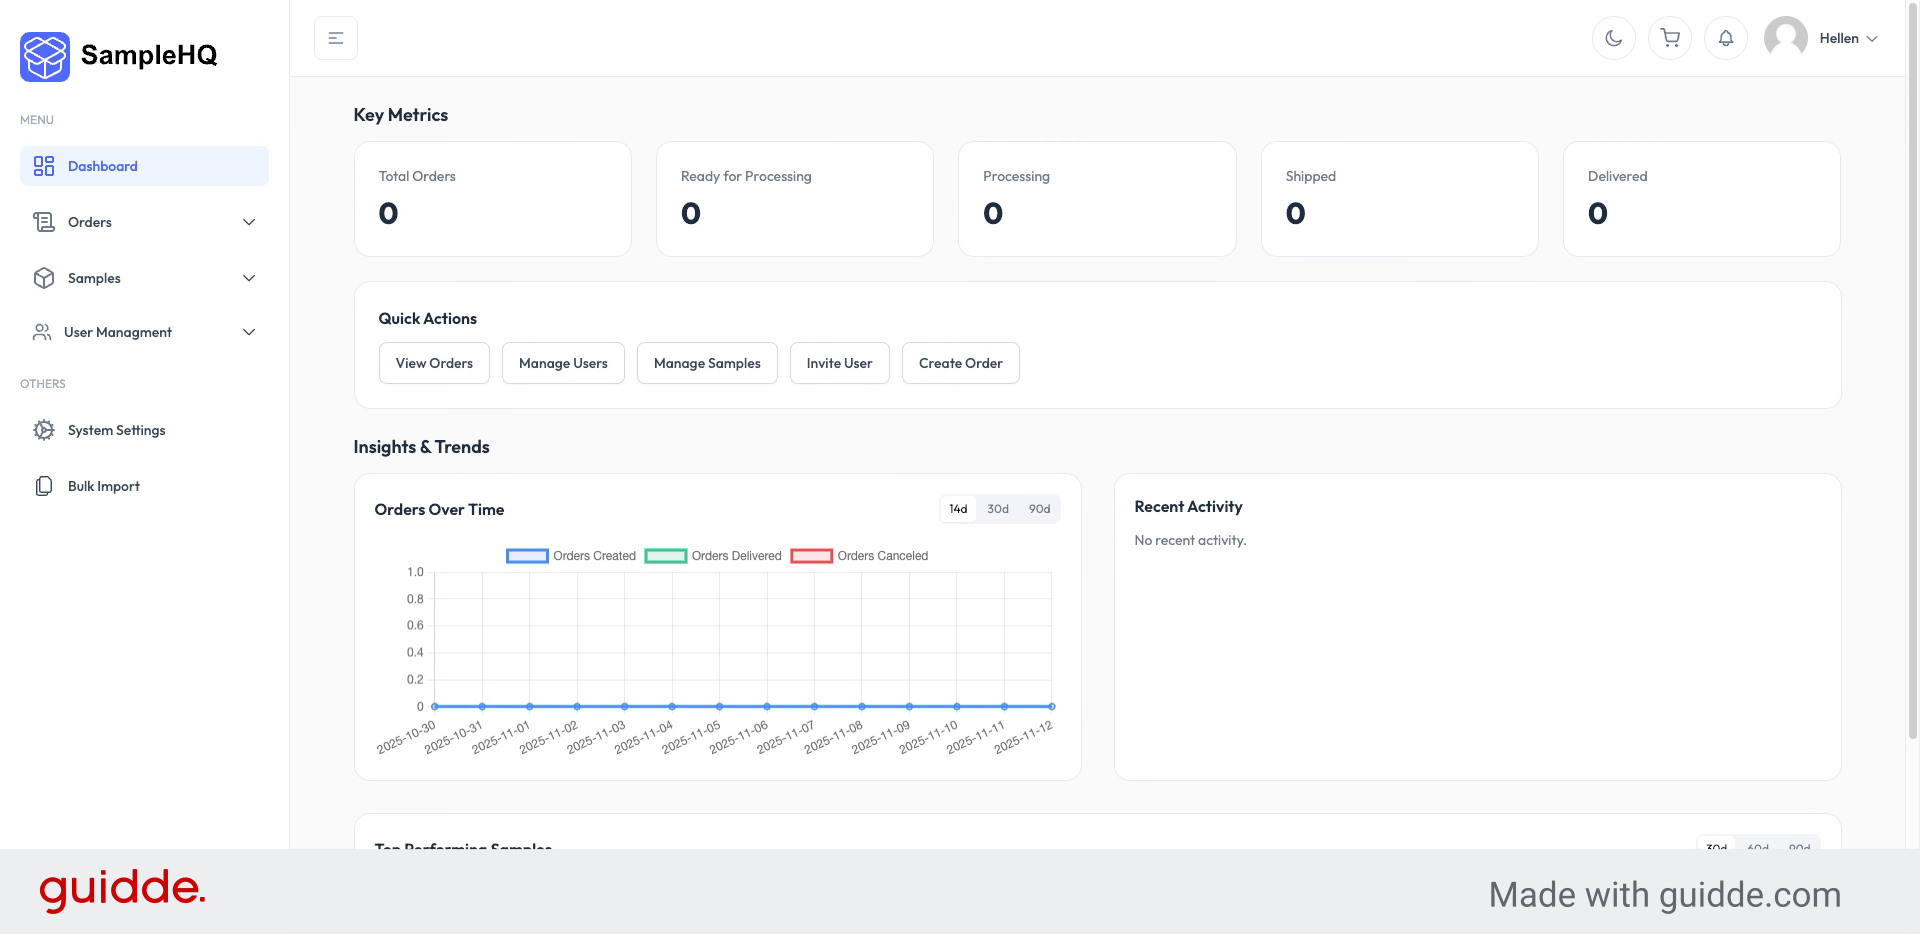Image resolution: width=1920 pixels, height=934 pixels.
Task: Select the Dashboard menu item
Action: pos(144,166)
